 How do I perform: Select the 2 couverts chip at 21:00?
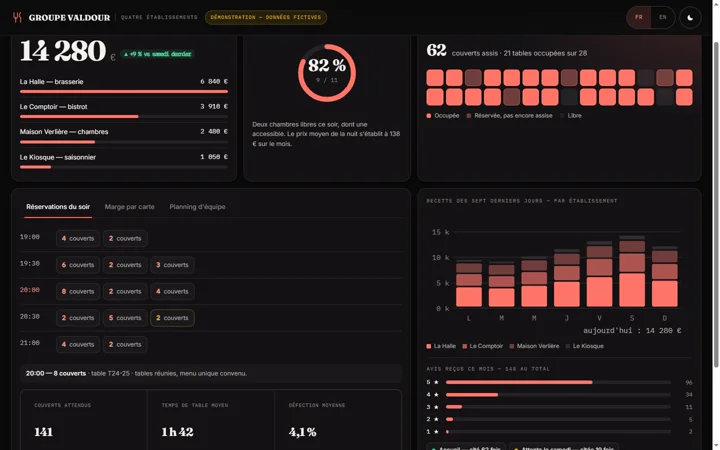(125, 344)
